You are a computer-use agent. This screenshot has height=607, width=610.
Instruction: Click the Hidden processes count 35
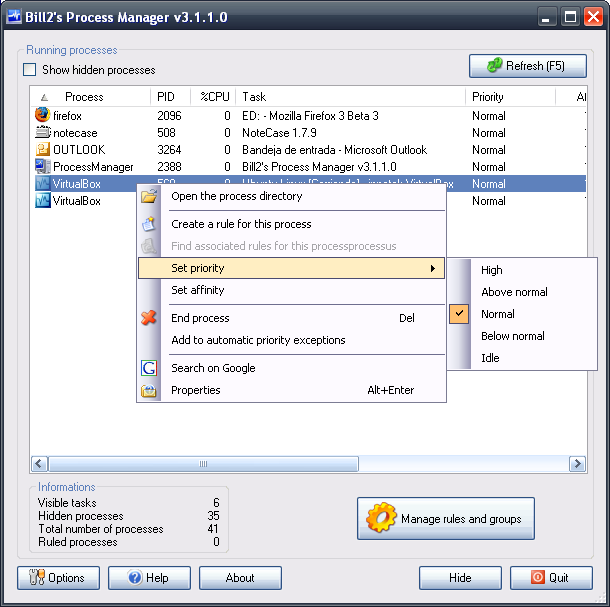click(213, 516)
